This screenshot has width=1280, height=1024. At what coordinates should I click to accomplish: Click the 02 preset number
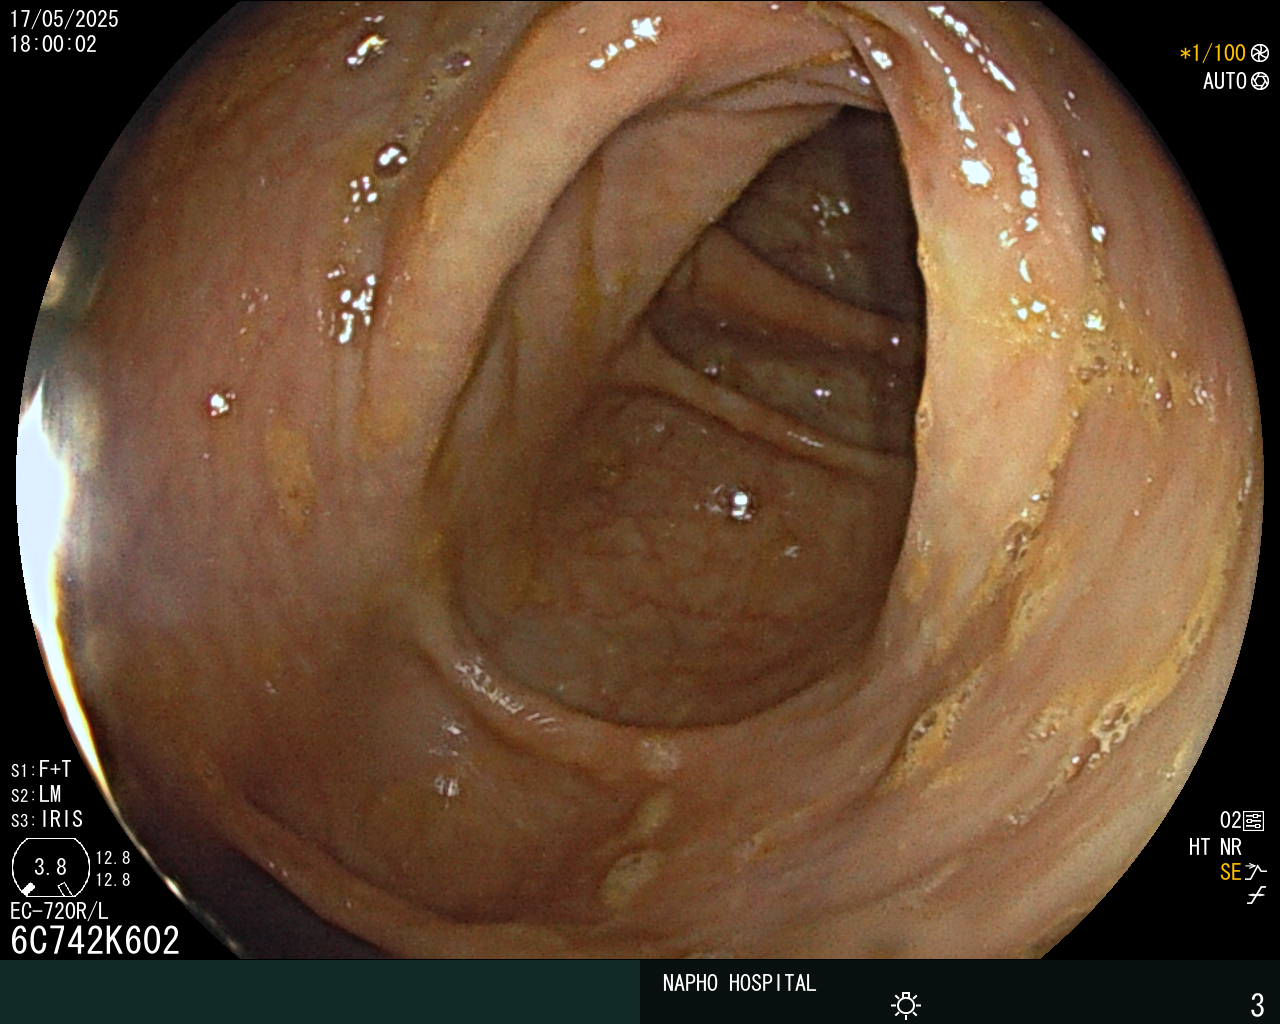pos(1230,821)
